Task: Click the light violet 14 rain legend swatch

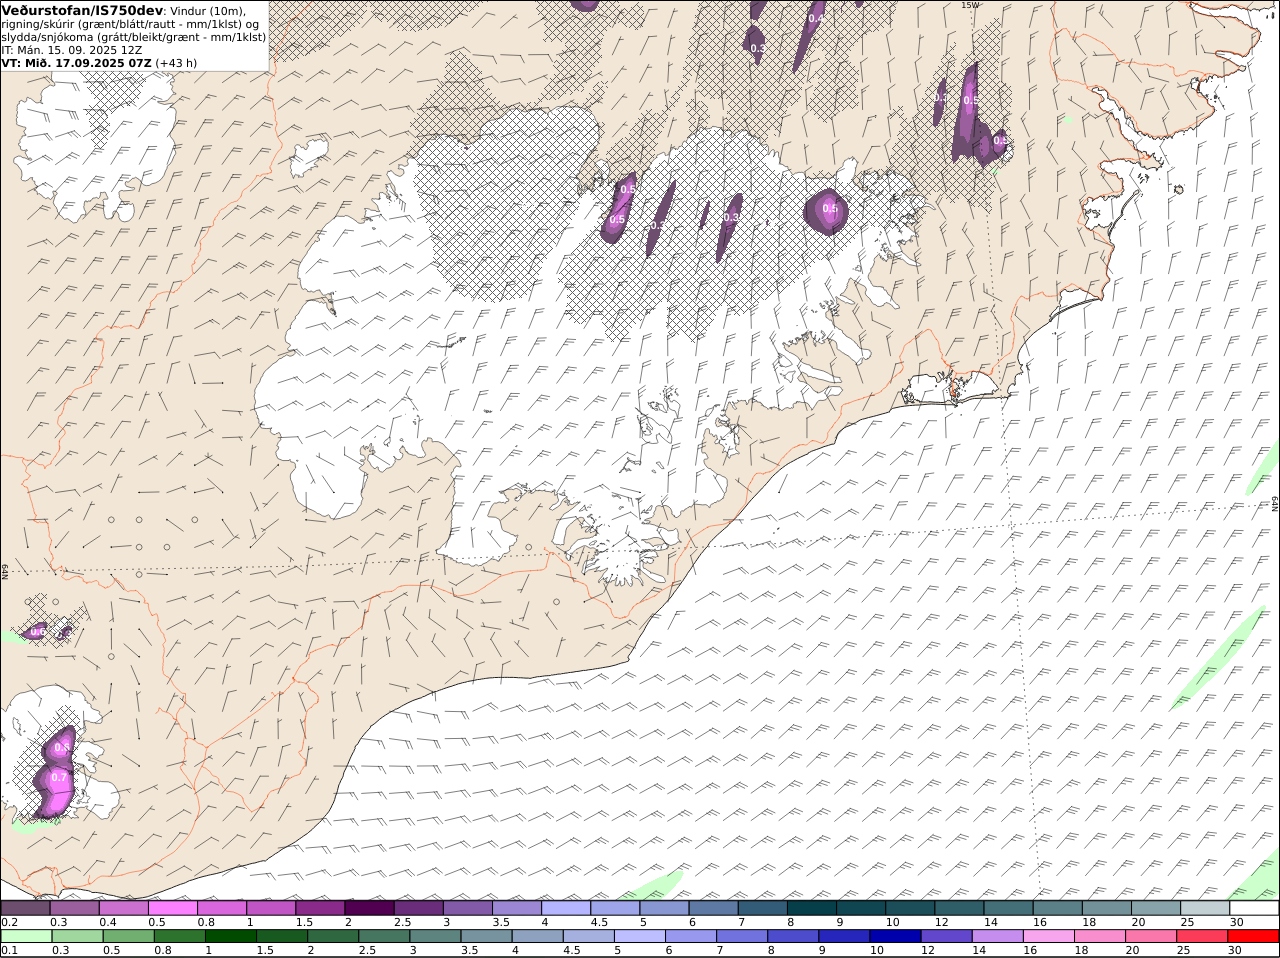Action: click(997, 937)
